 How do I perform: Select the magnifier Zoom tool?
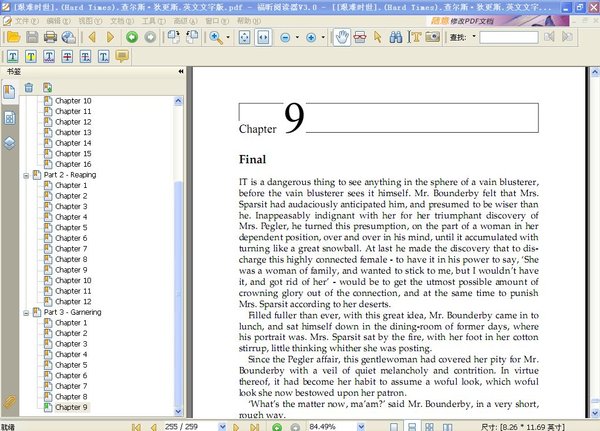click(216, 37)
